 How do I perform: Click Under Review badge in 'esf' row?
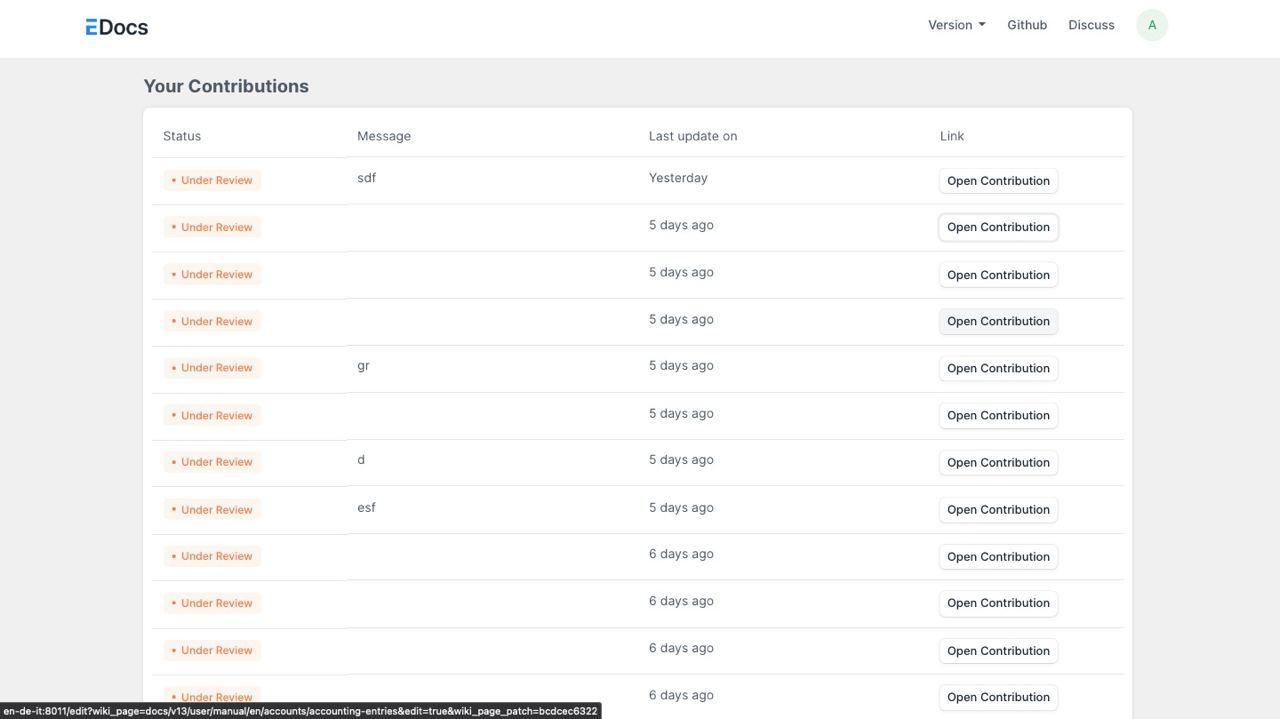coord(212,510)
